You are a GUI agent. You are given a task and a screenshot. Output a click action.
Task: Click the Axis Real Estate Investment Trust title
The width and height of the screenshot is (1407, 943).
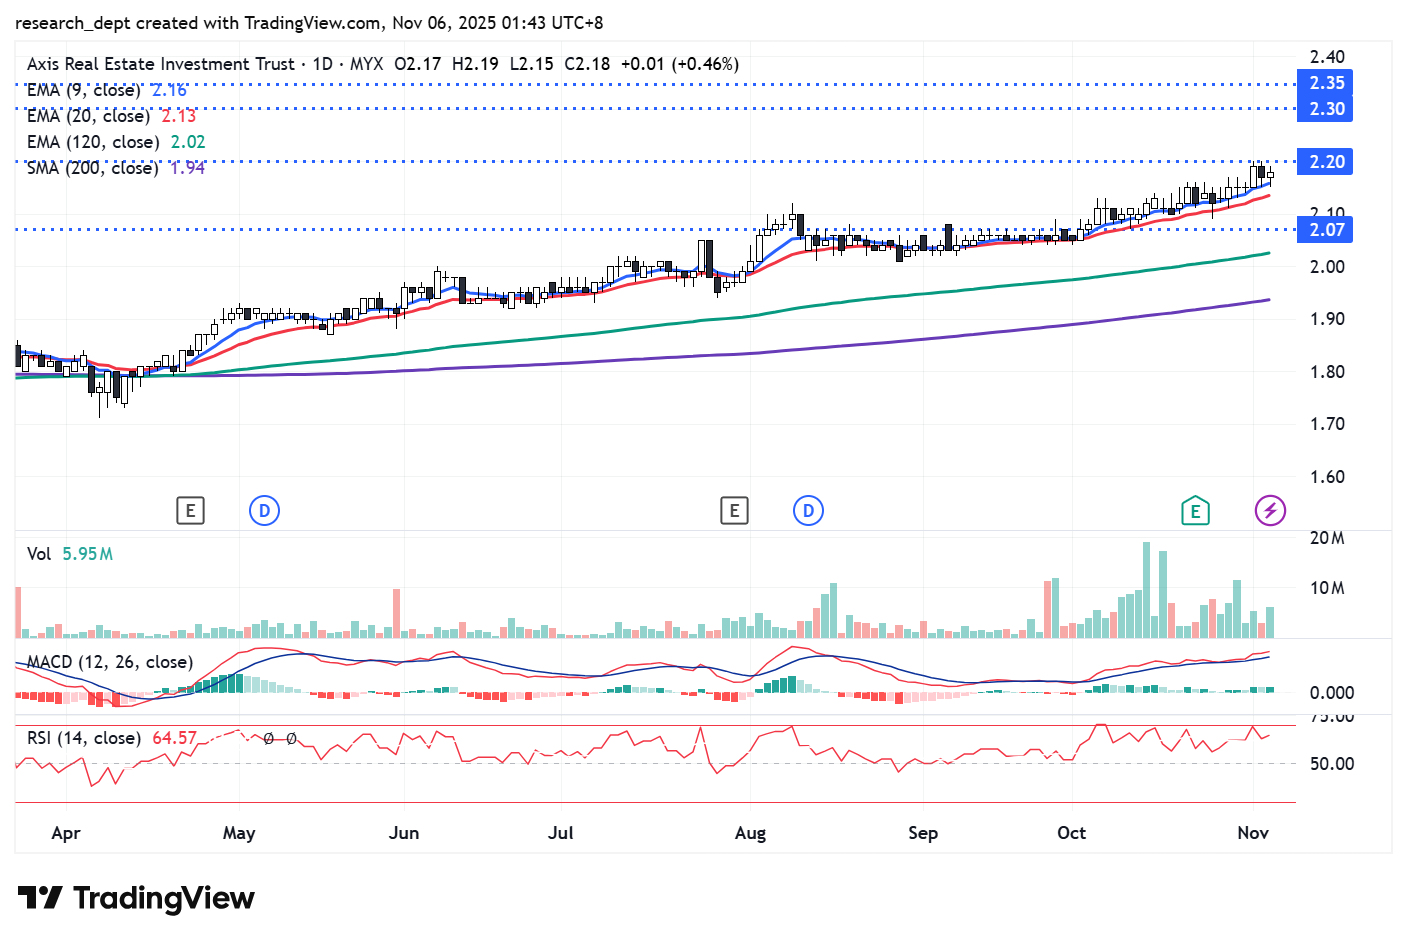(x=160, y=64)
